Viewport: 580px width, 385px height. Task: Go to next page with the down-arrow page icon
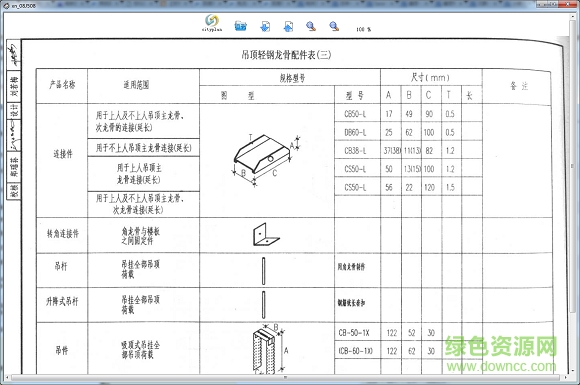(265, 26)
